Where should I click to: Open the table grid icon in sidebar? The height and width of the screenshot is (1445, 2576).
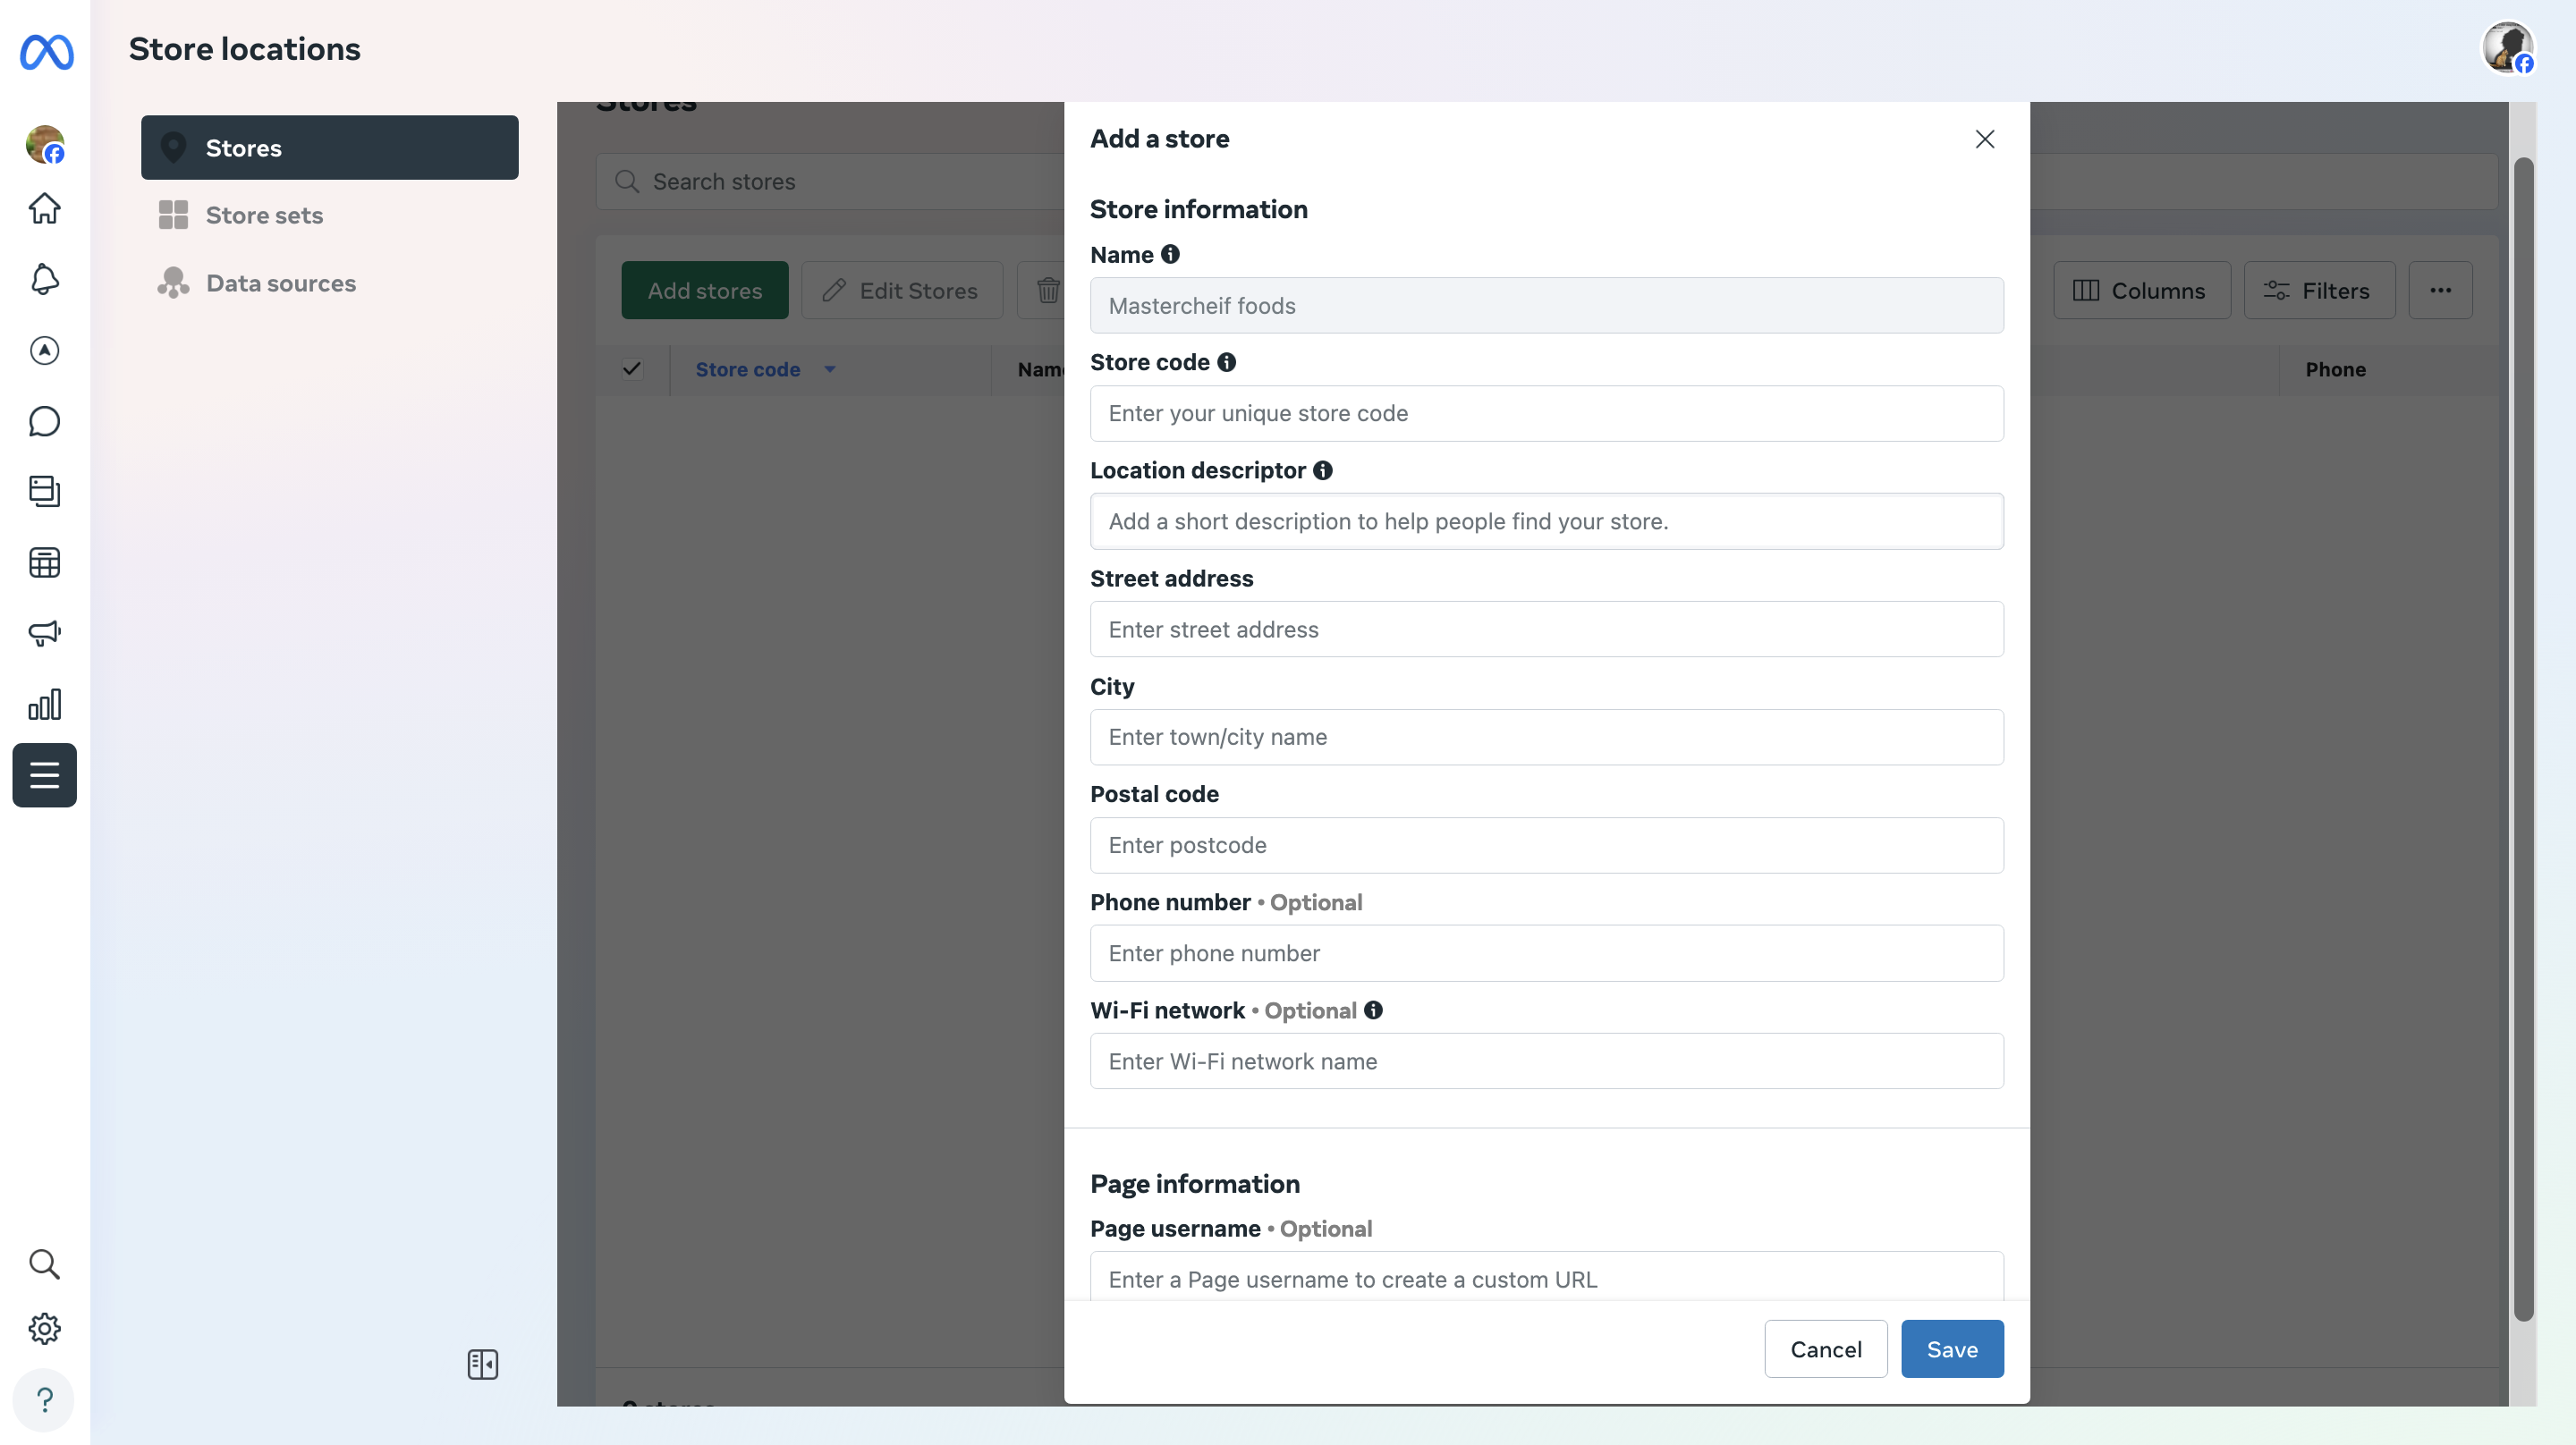[x=44, y=563]
